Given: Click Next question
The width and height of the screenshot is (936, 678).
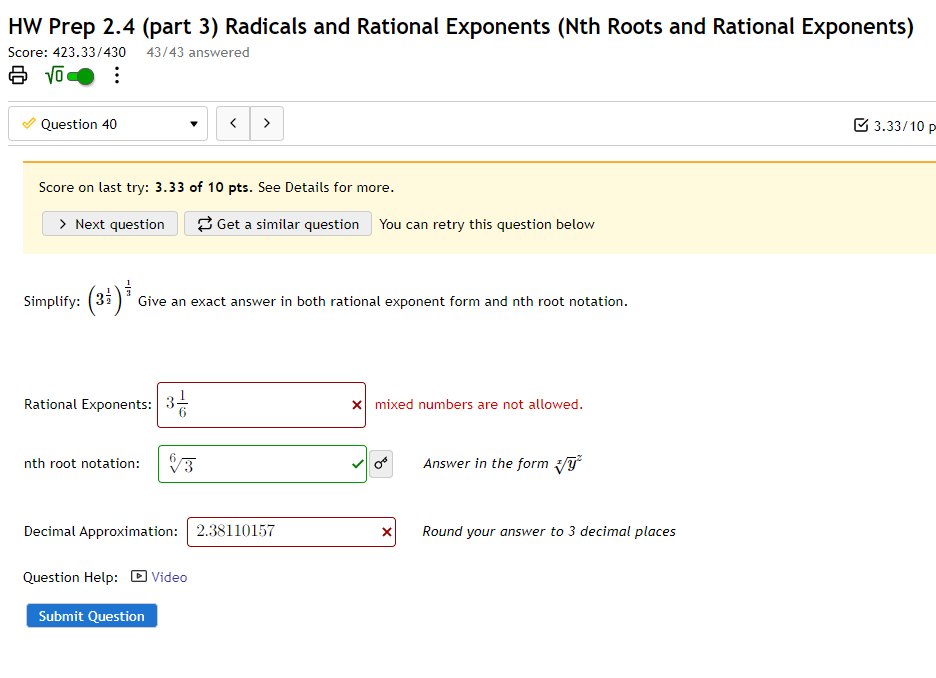Looking at the screenshot, I should coord(109,224).
